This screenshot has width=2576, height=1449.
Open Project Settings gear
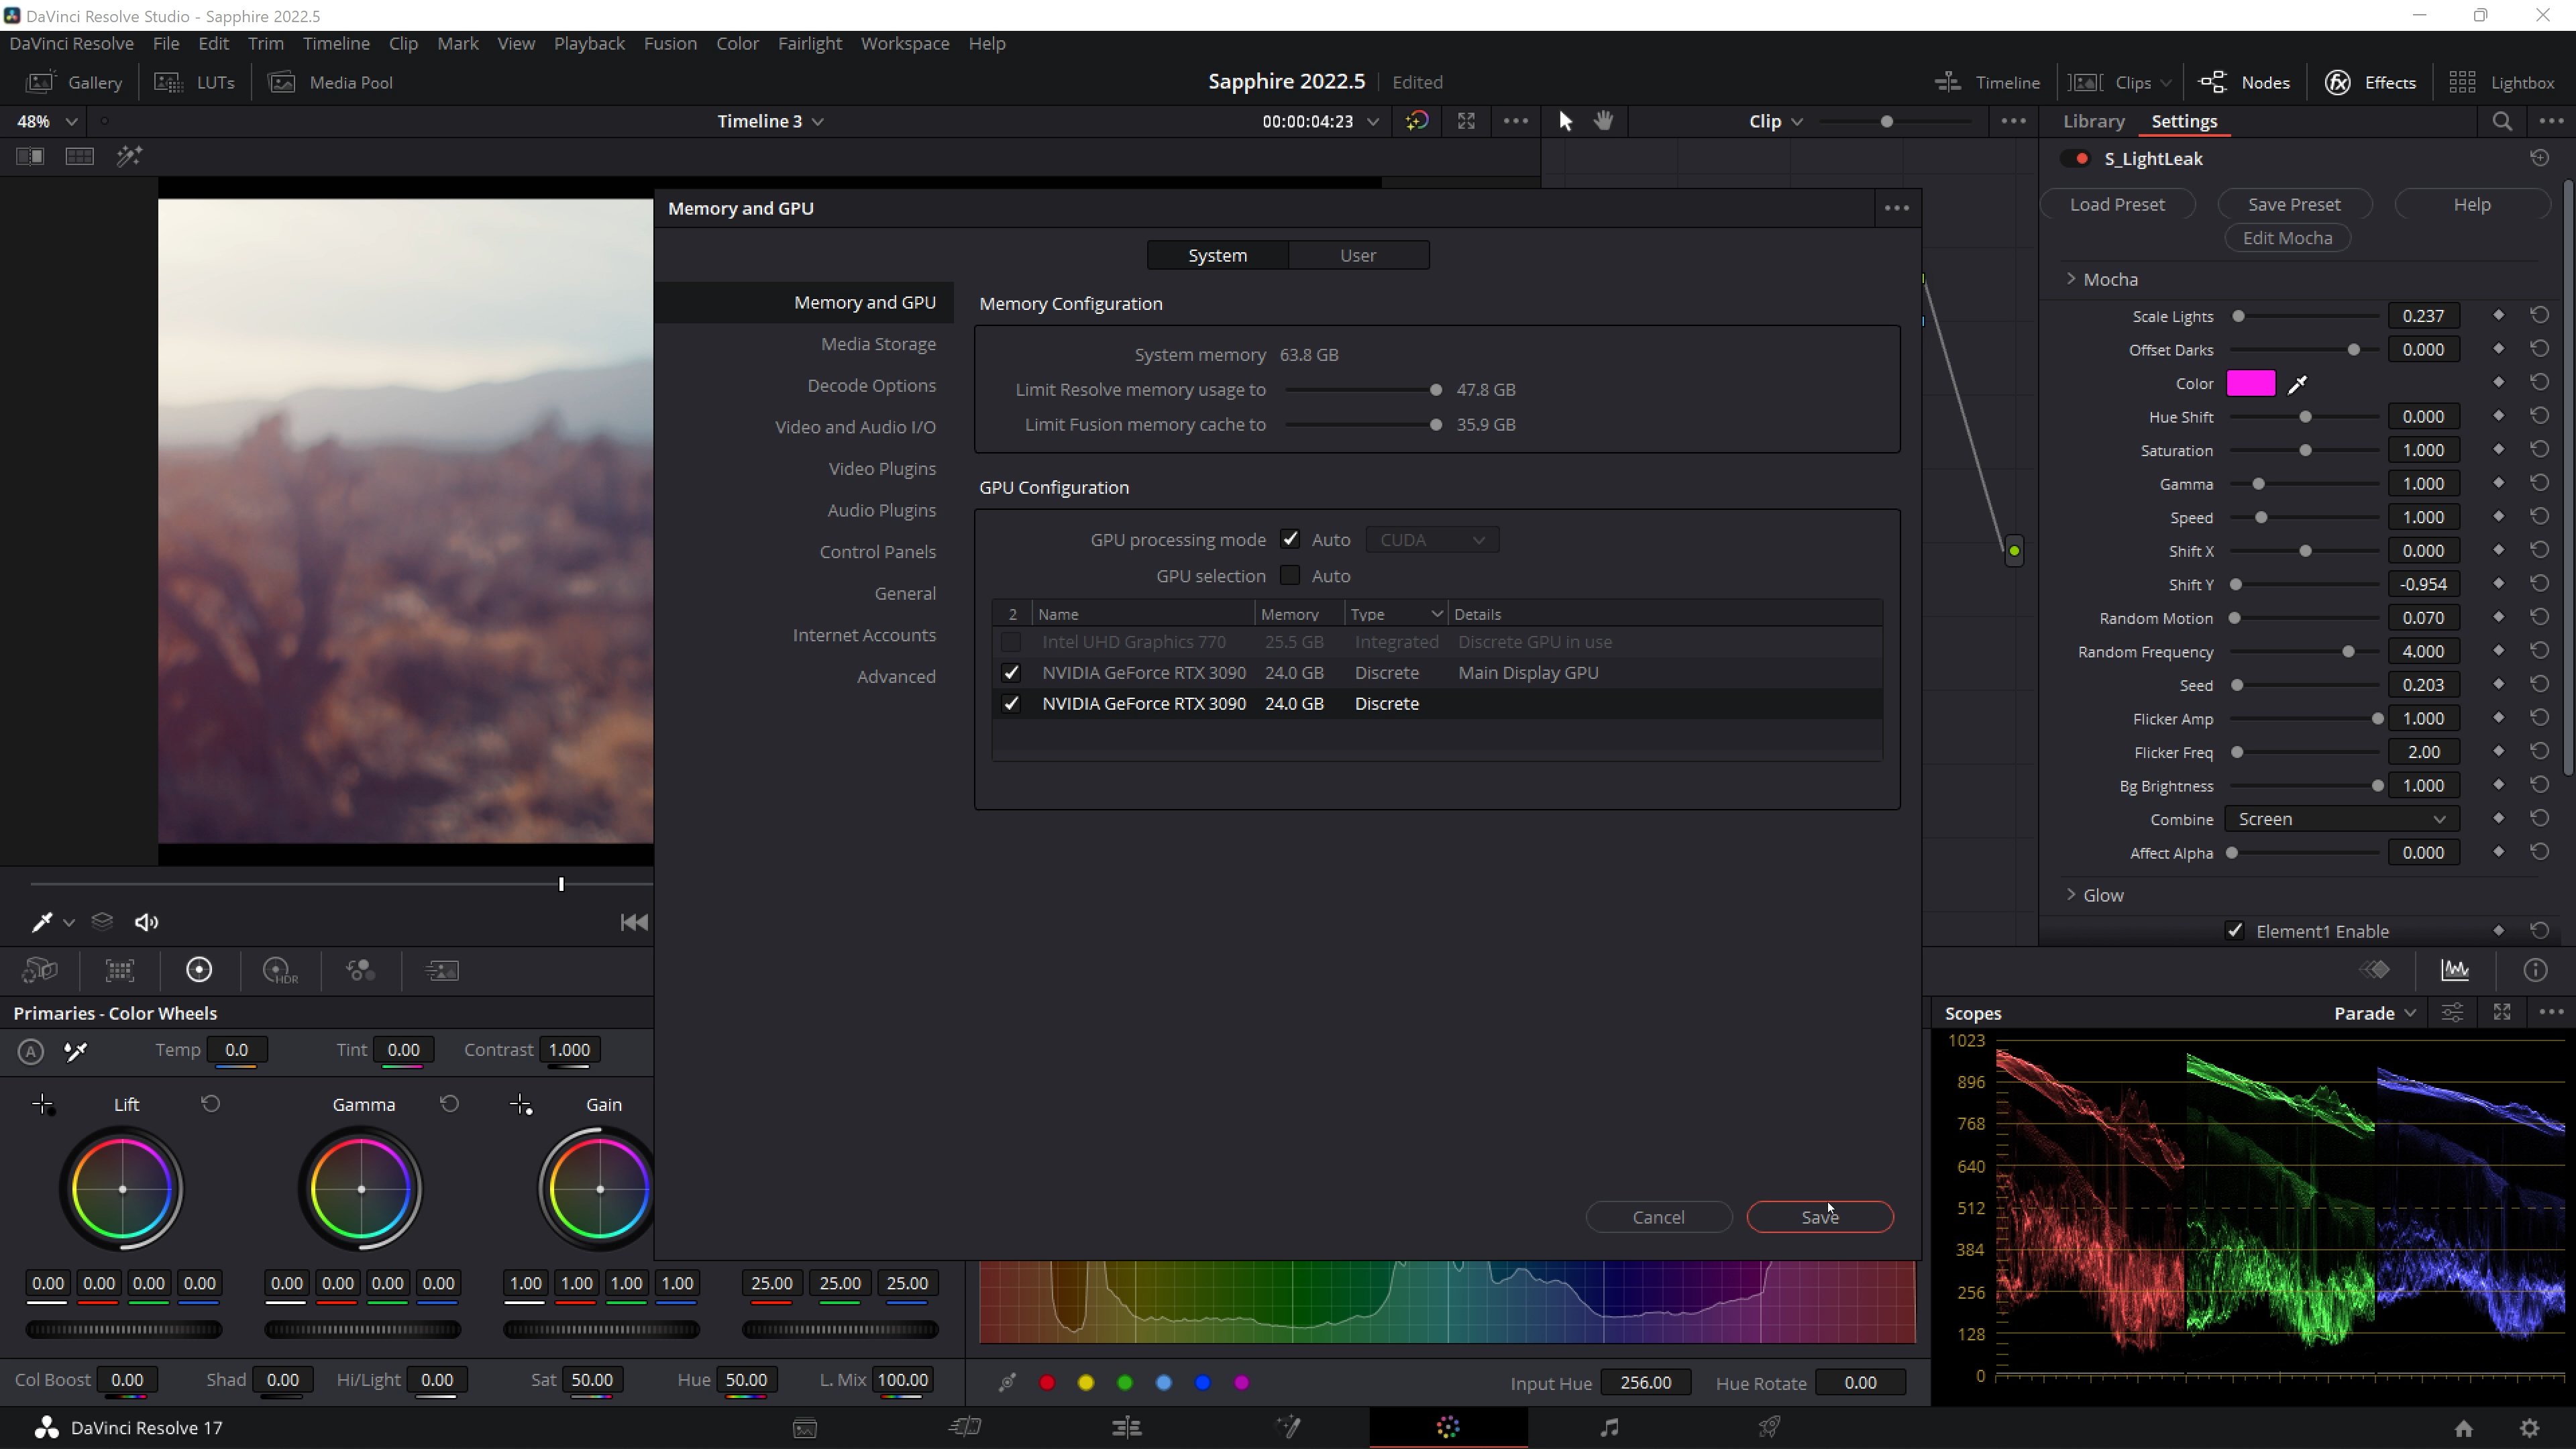[x=2529, y=1428]
